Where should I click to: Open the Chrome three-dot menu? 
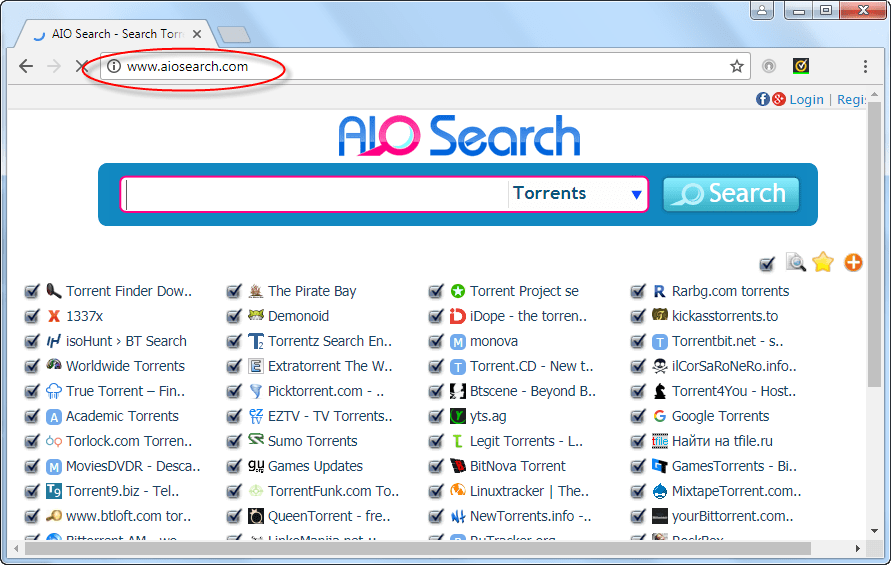[865, 67]
